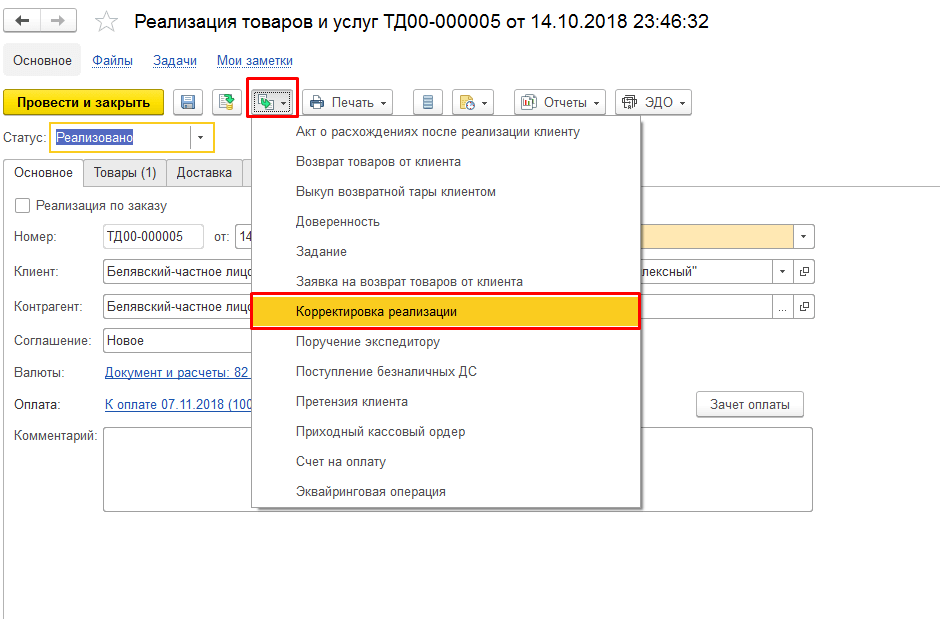Open the linked item icon in Контрагент row
Viewport: 940px width, 619px height.
tap(804, 307)
